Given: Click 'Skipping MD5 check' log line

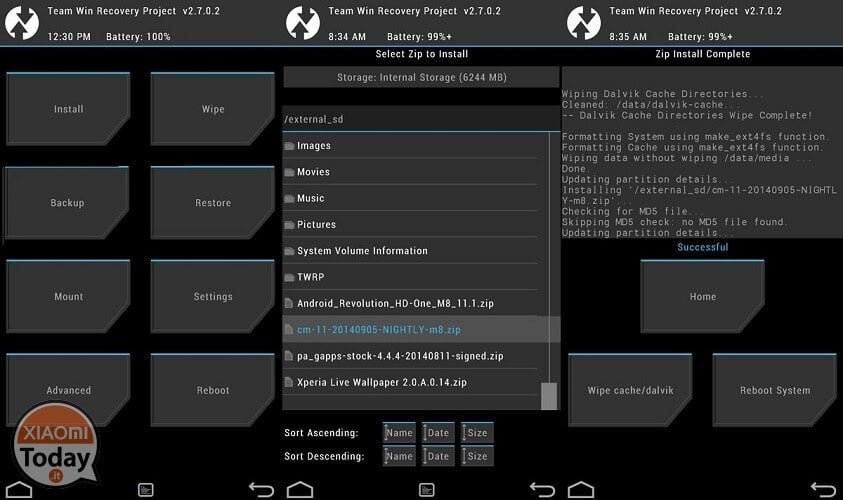Looking at the screenshot, I should tap(674, 222).
